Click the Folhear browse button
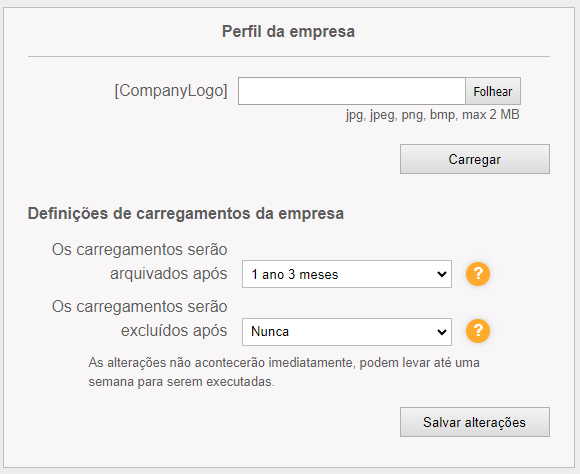Image resolution: width=580 pixels, height=474 pixels. pos(493,91)
